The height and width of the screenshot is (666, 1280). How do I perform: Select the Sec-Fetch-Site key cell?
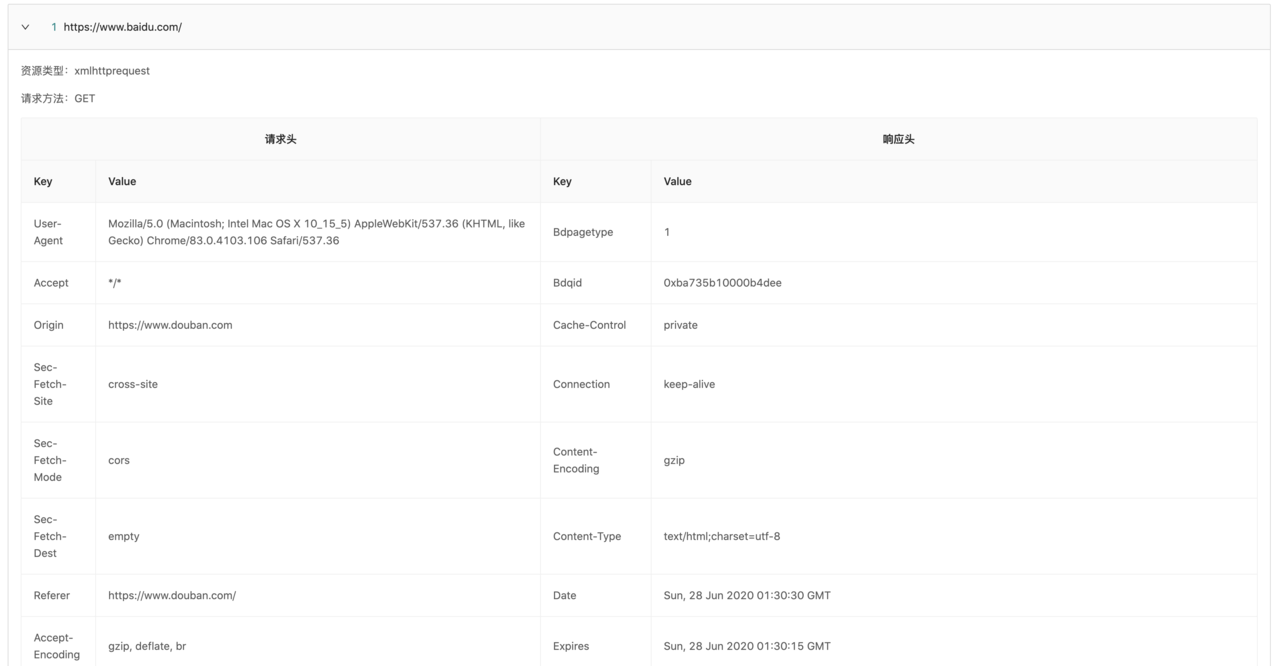point(59,384)
